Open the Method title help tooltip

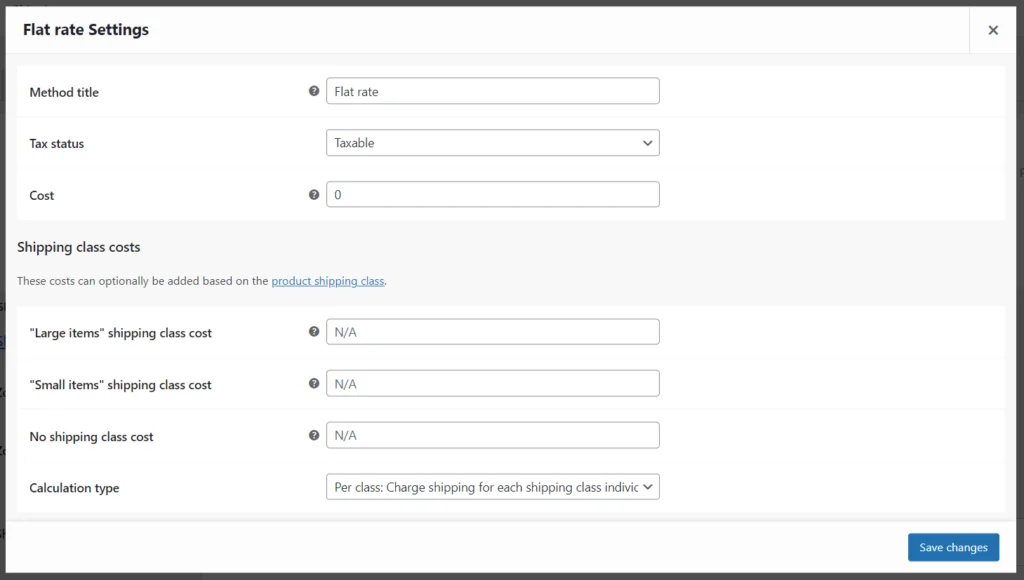pyautogui.click(x=314, y=91)
